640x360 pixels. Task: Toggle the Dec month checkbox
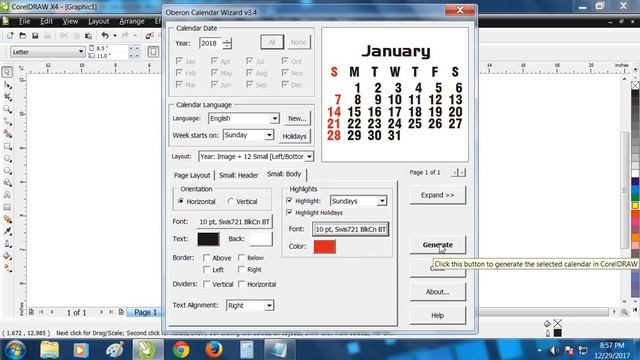285,84
